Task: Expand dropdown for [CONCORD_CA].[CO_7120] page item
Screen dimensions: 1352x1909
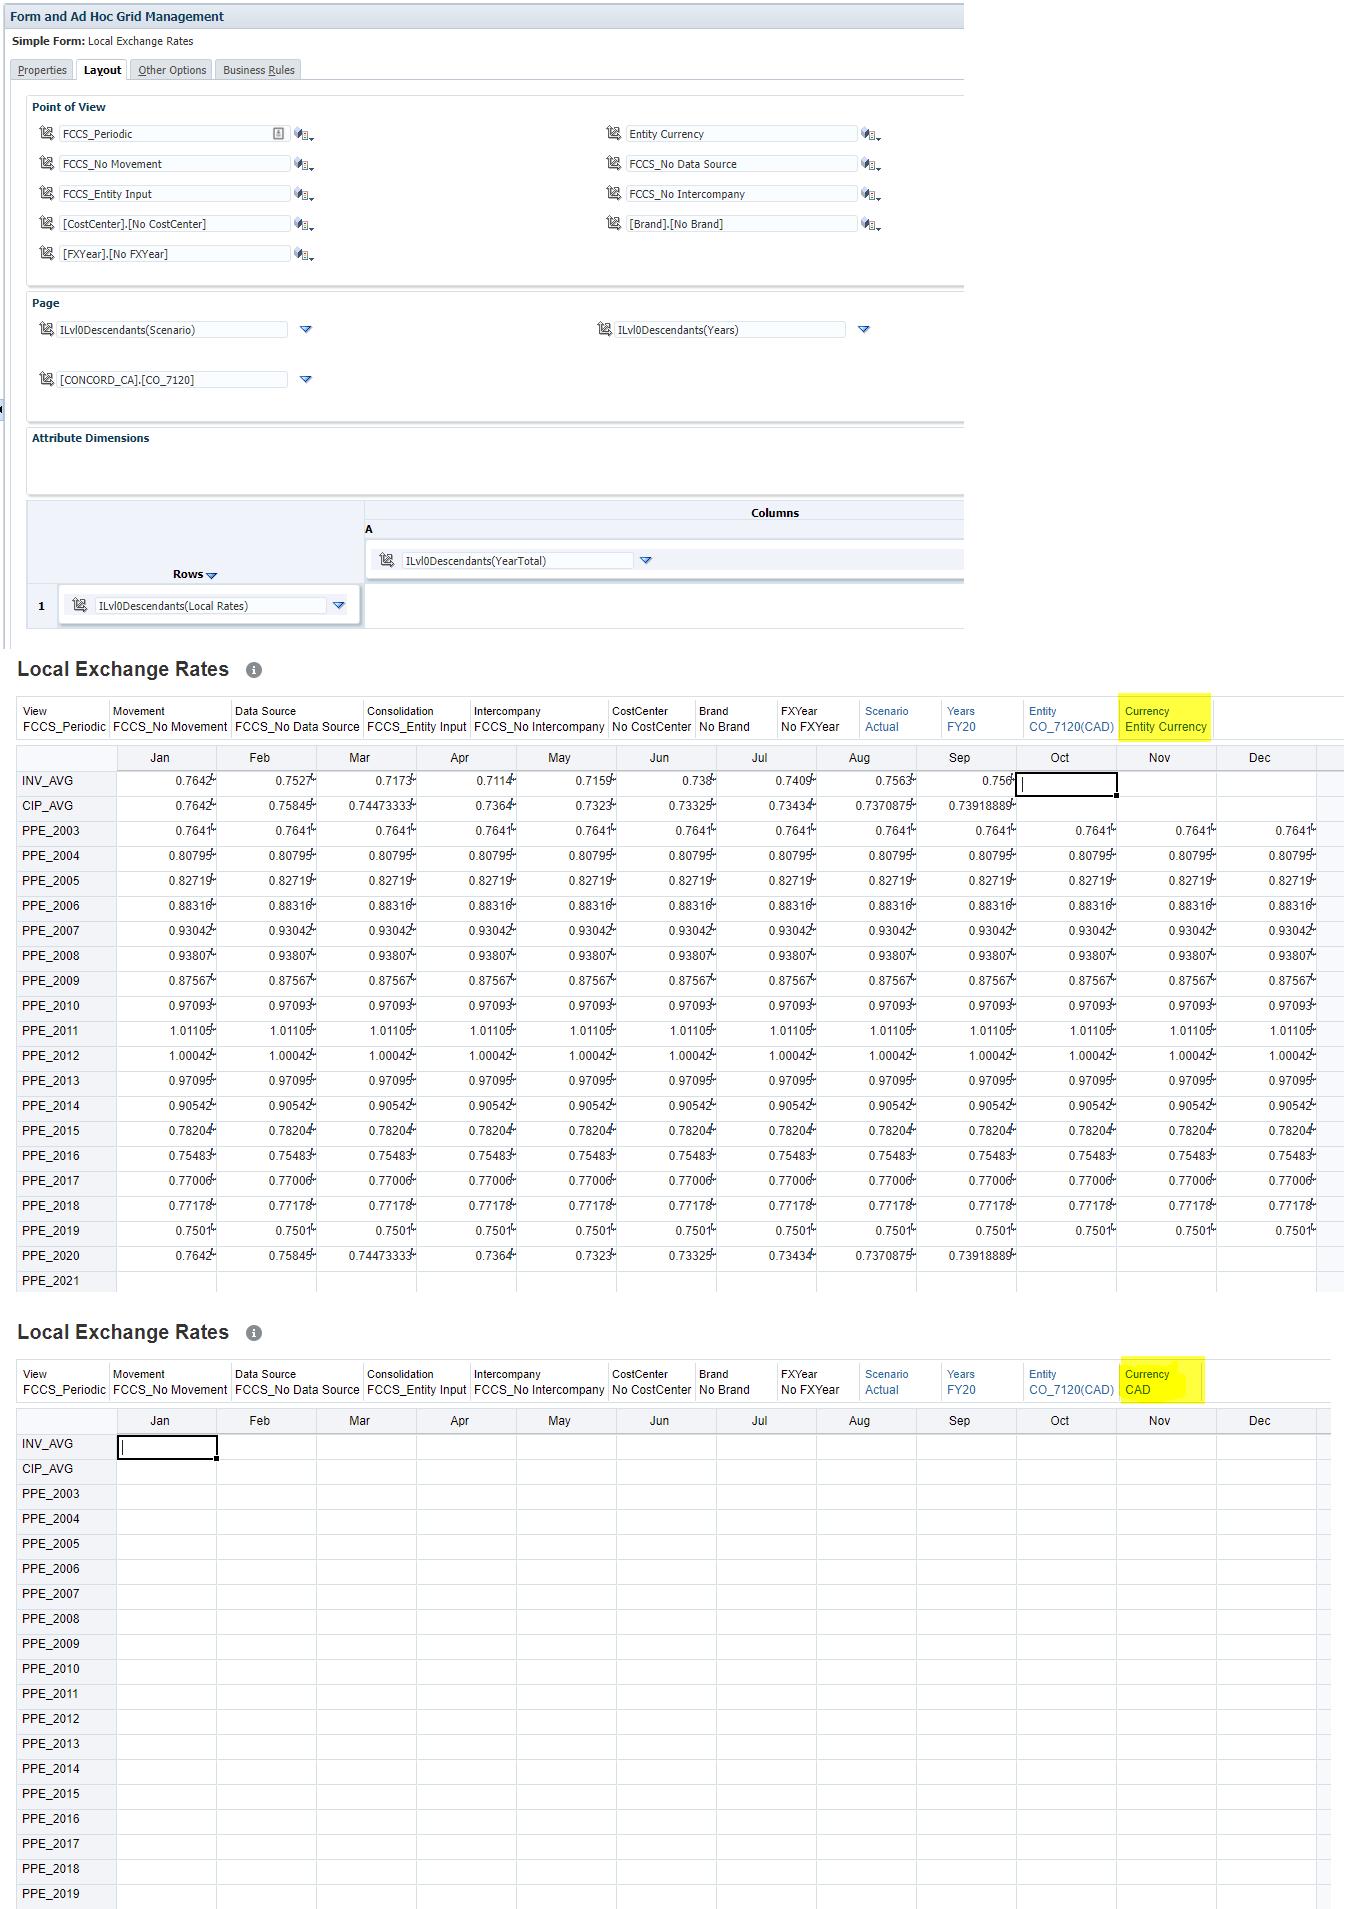Action: pyautogui.click(x=306, y=379)
